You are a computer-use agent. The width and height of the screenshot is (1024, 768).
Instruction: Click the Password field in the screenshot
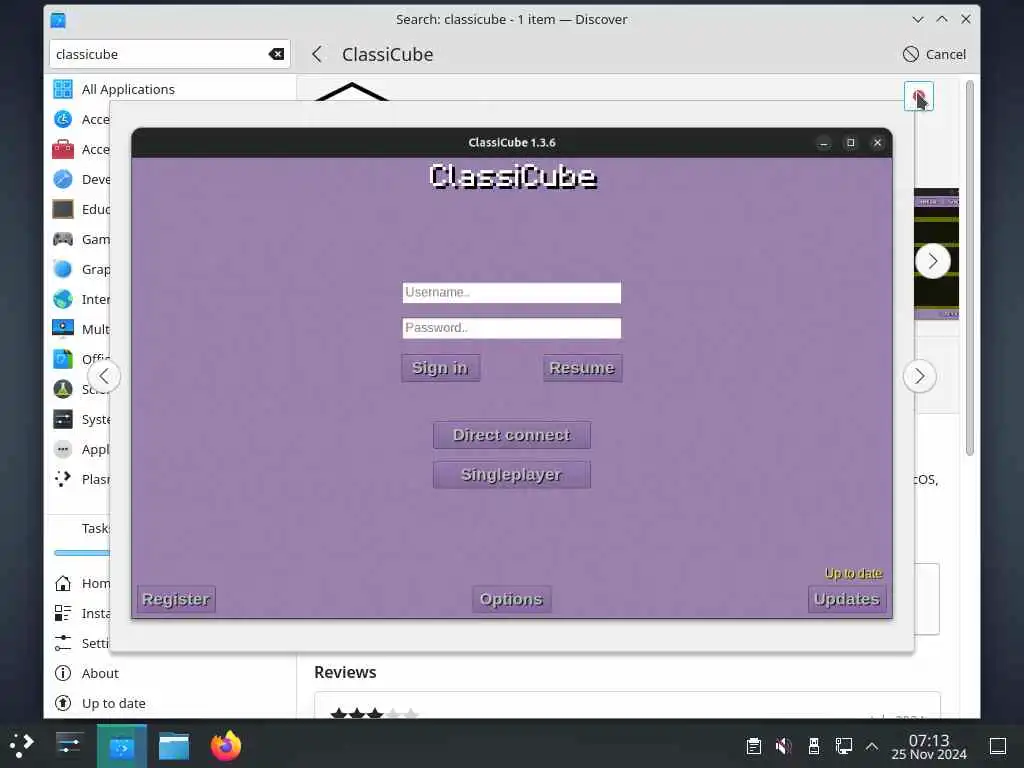pyautogui.click(x=511, y=328)
